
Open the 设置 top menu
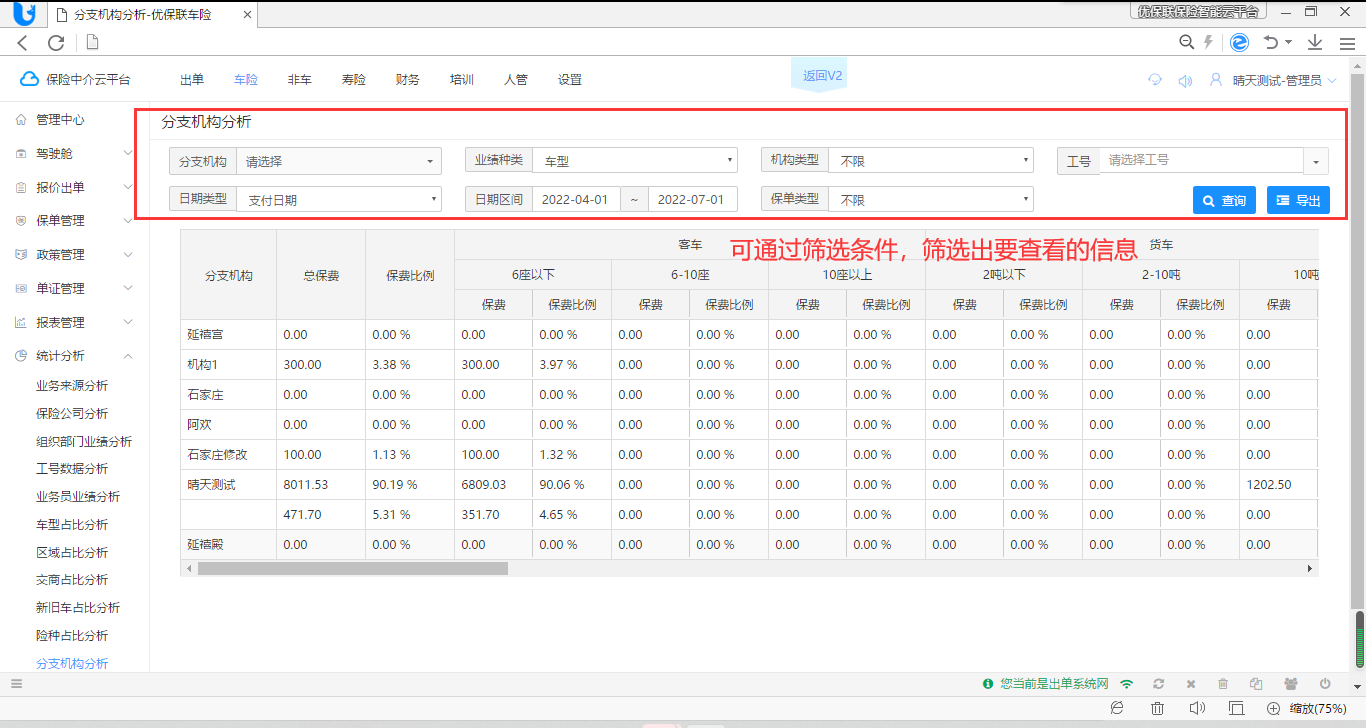pos(570,80)
